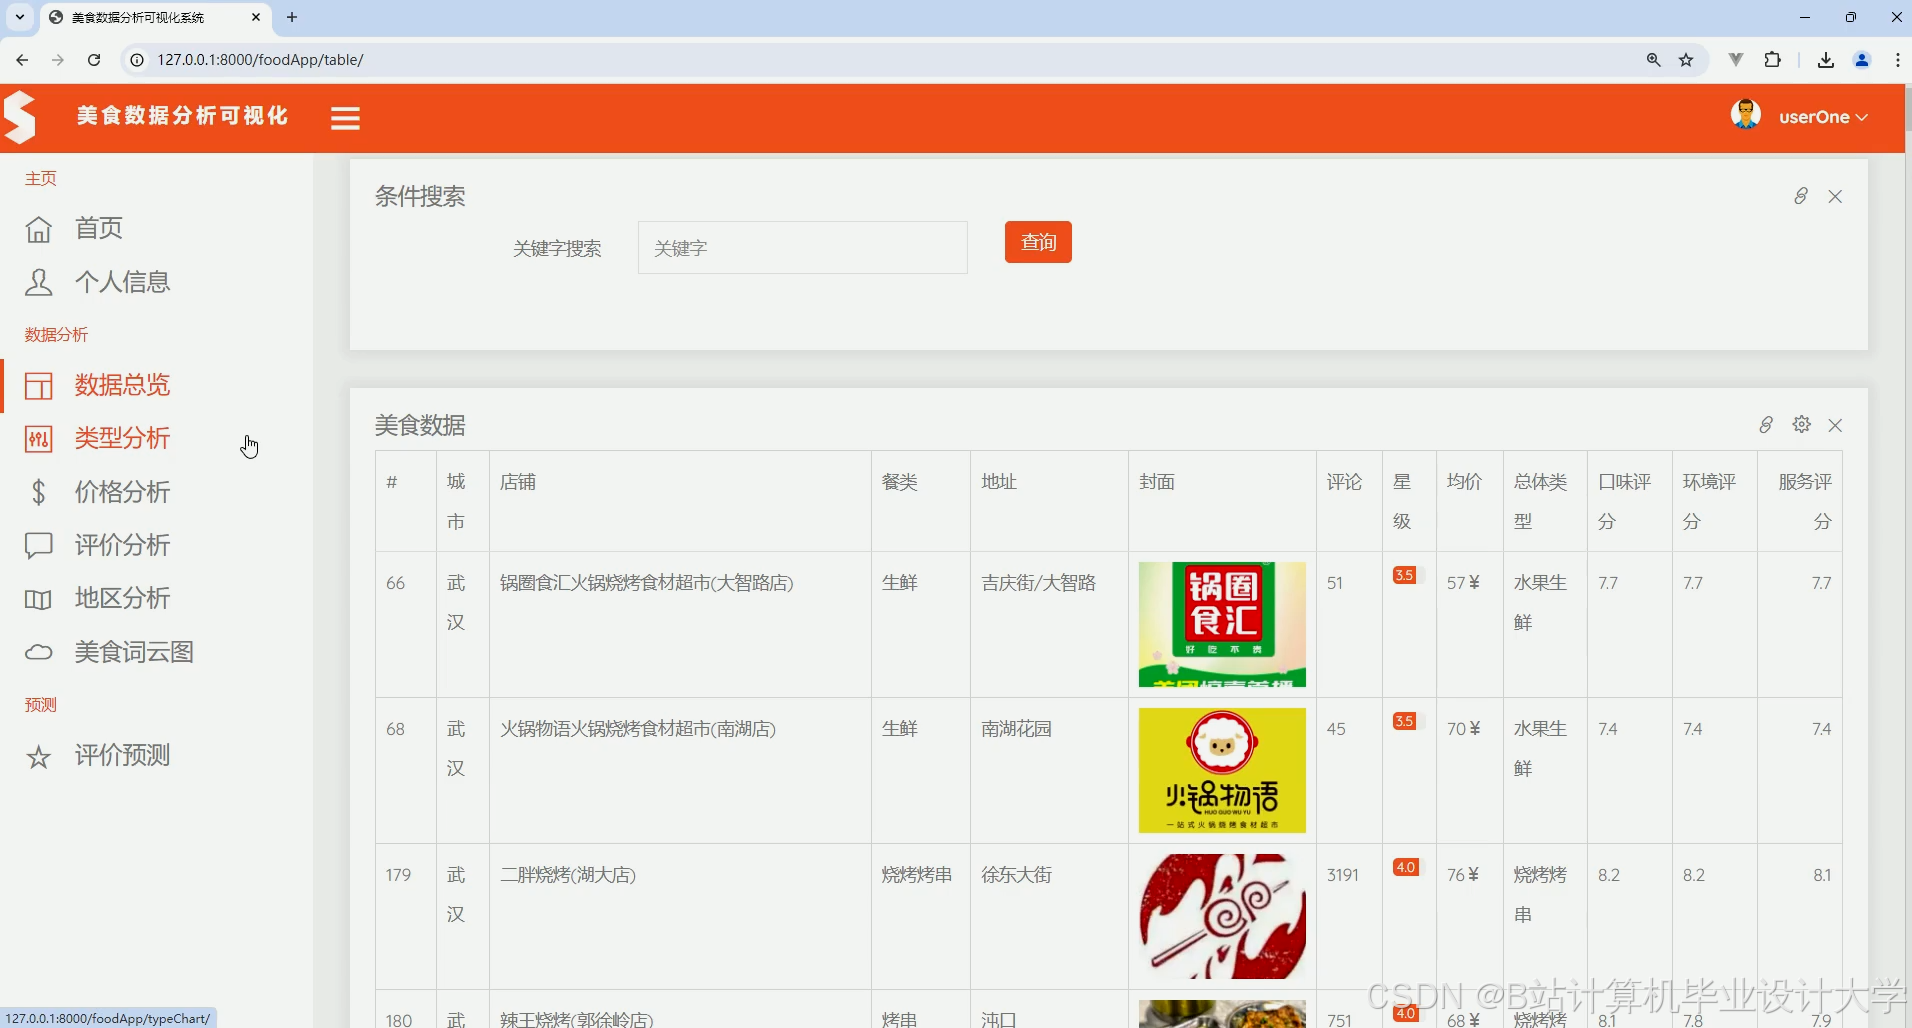Open browser extensions puzzle icon

(1772, 60)
